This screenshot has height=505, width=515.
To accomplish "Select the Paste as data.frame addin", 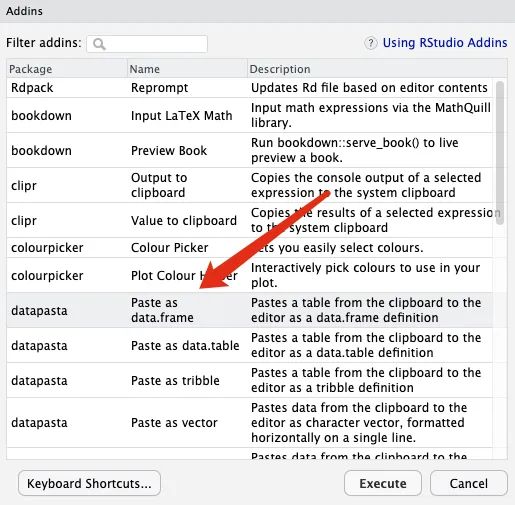I will tap(249, 310).
